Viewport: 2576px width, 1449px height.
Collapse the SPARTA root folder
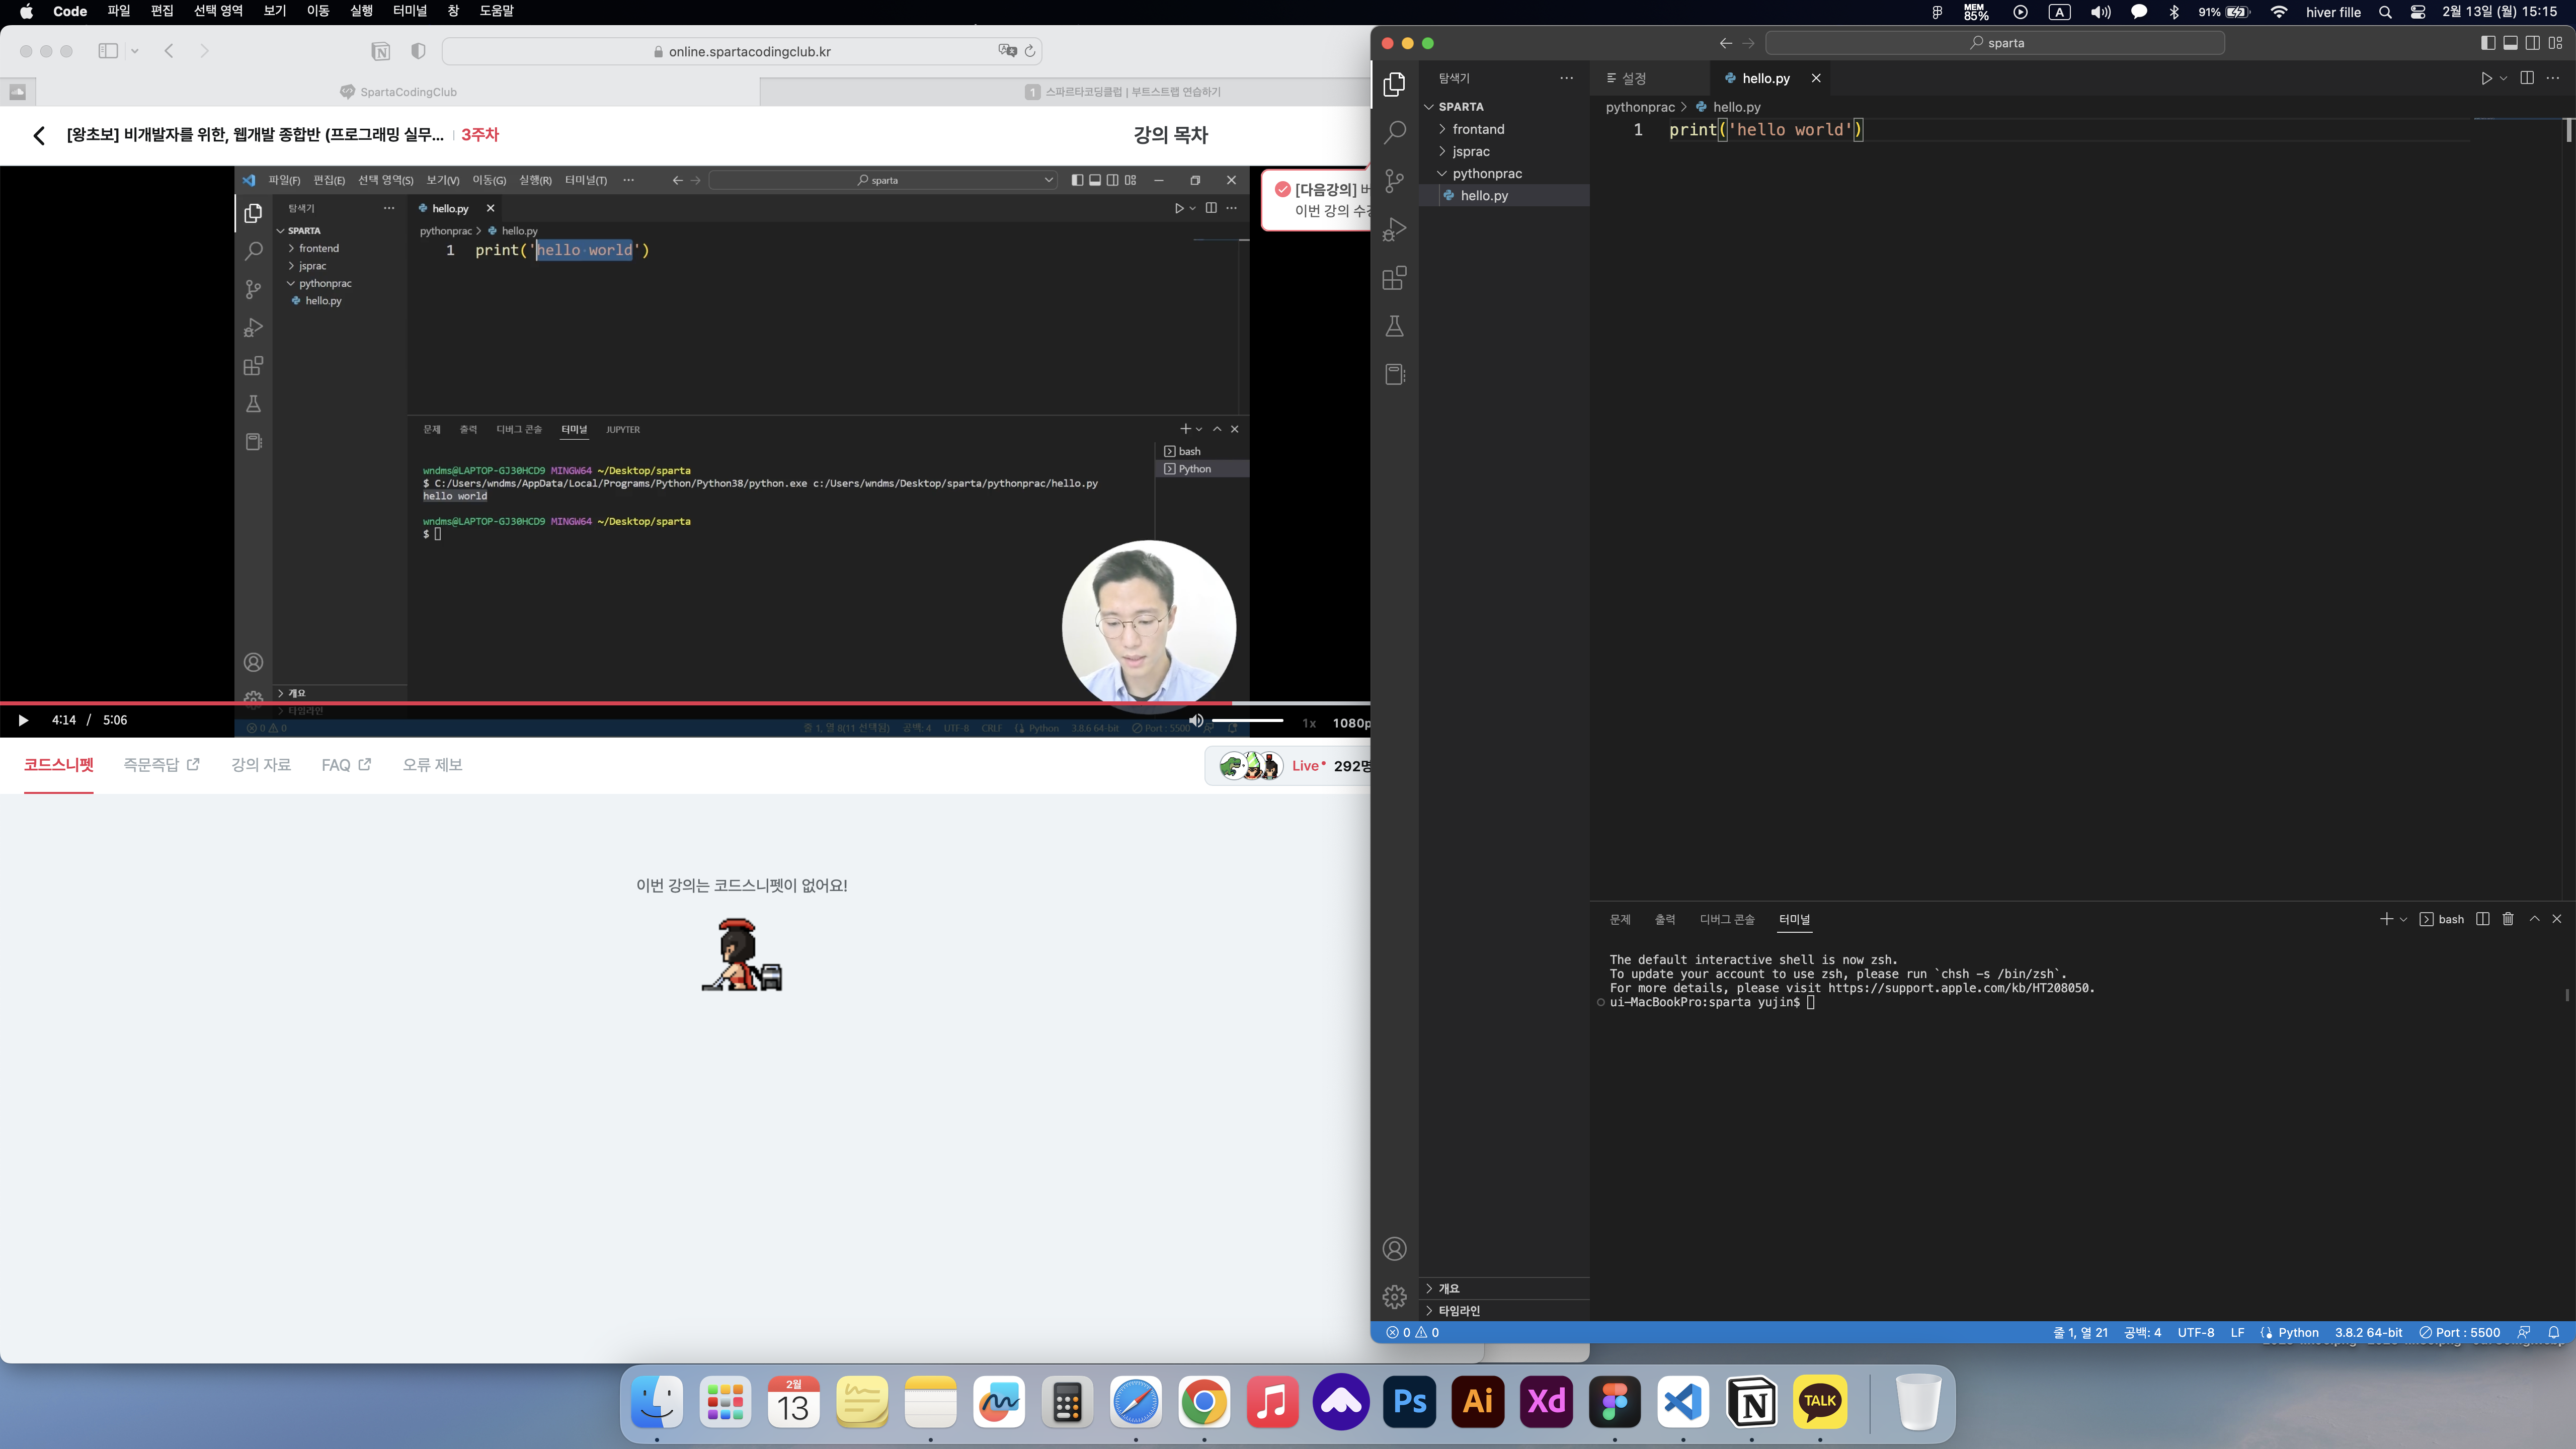1504,107
